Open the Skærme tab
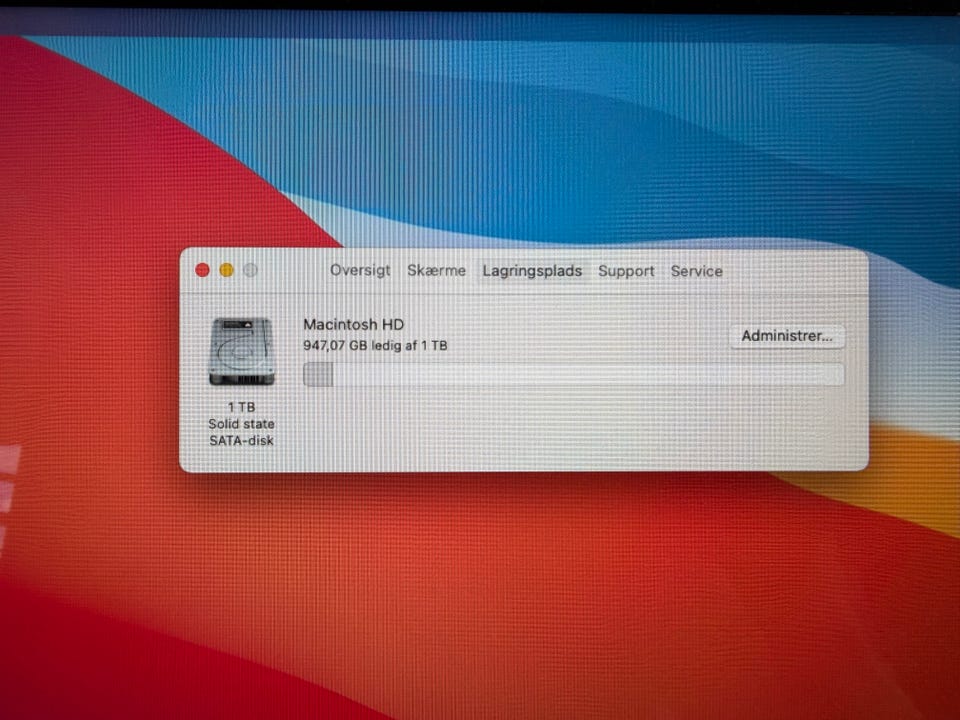960x720 pixels. [437, 271]
